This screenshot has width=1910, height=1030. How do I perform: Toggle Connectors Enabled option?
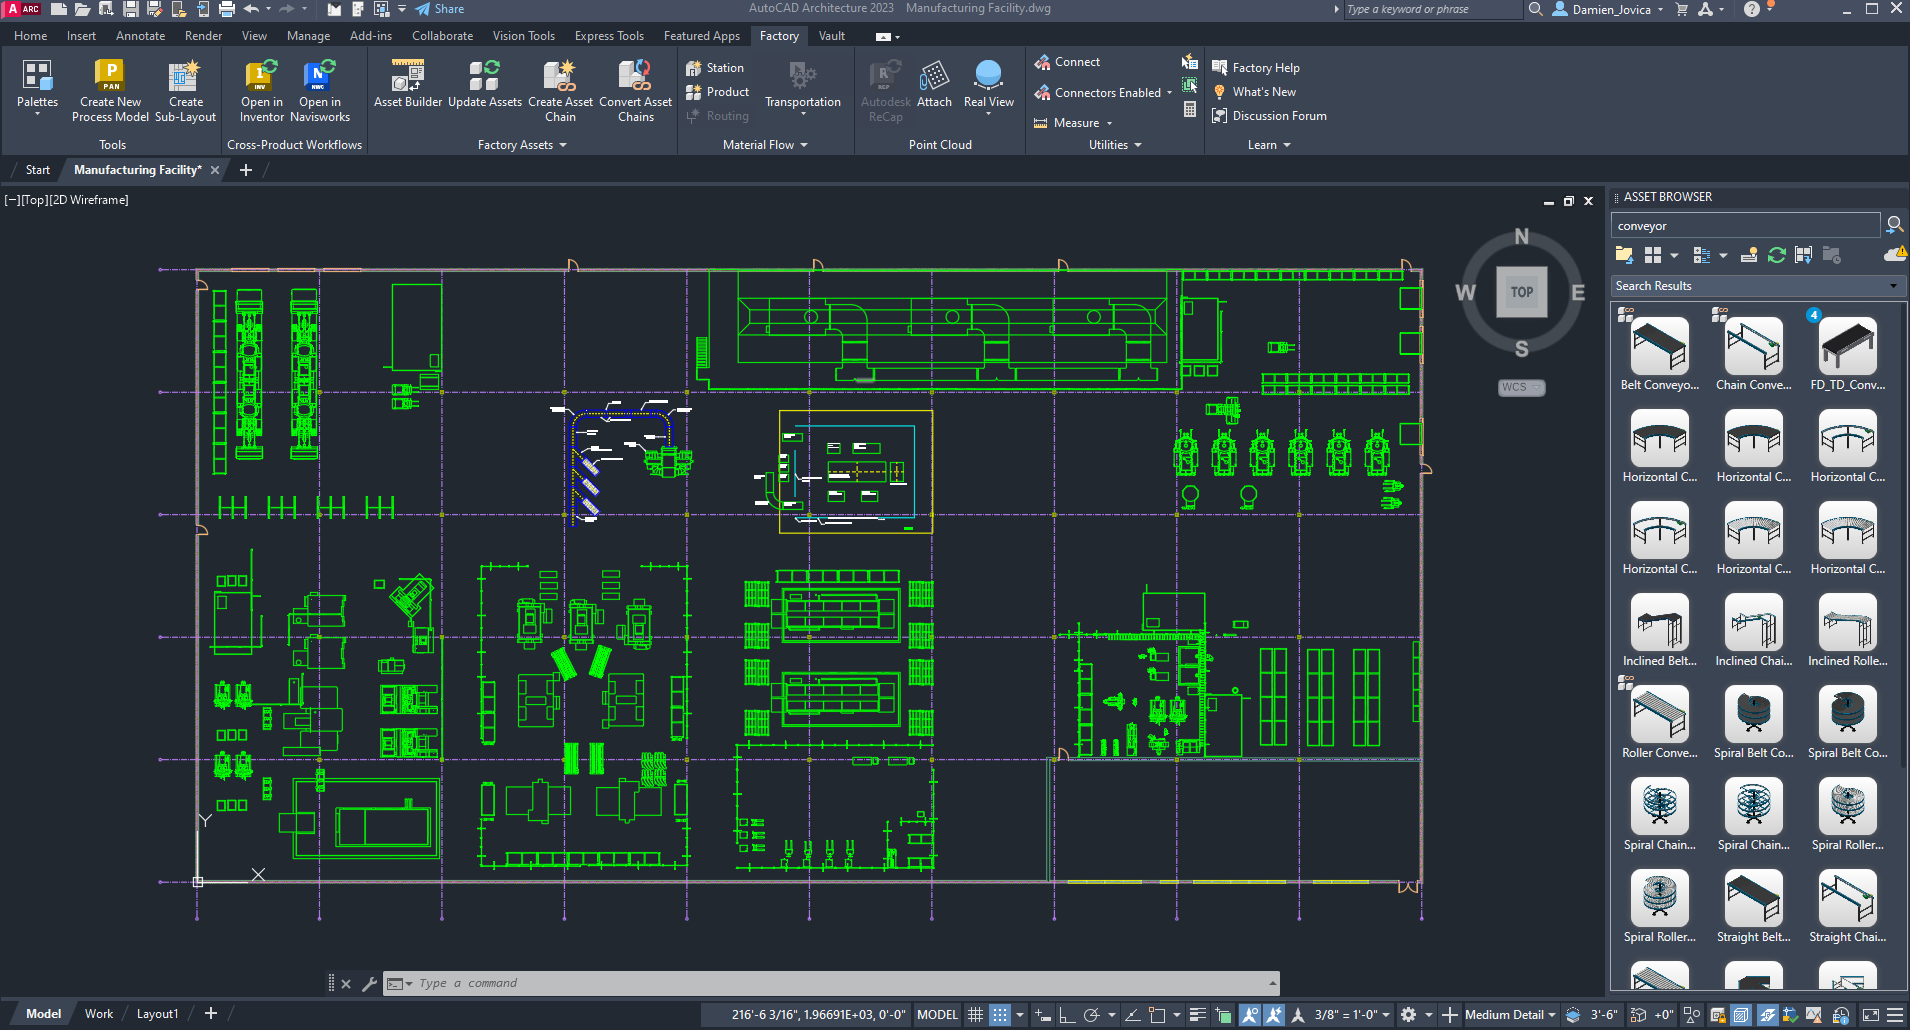click(1103, 93)
